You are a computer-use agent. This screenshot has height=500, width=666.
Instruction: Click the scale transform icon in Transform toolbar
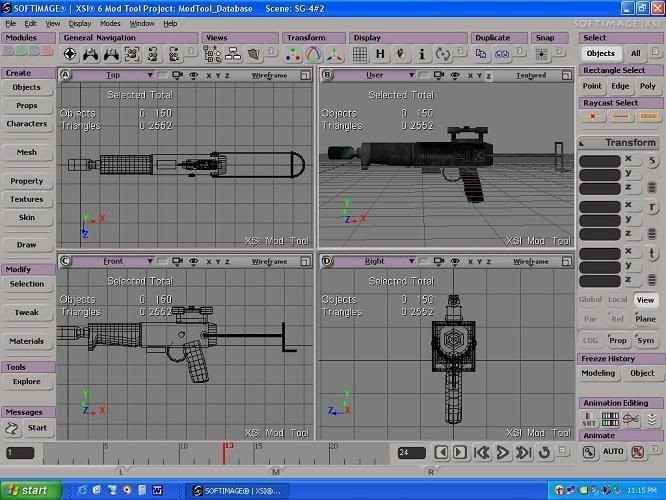(x=293, y=54)
